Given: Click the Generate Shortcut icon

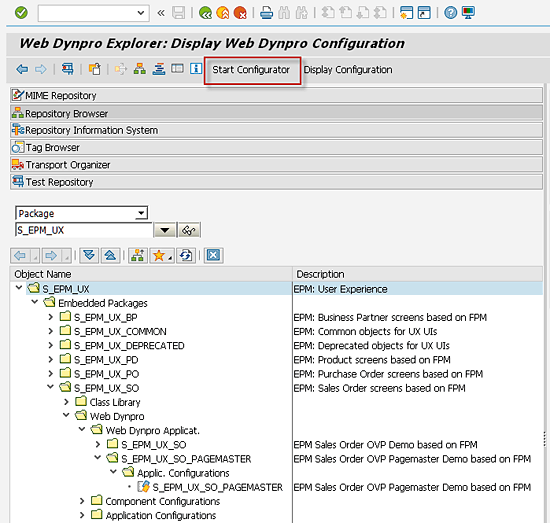Looking at the screenshot, I should click(x=424, y=13).
